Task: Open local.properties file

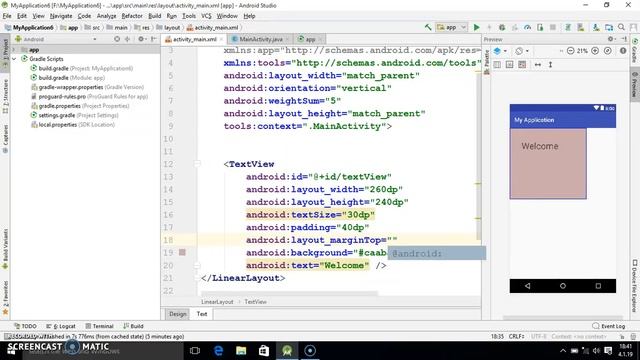Action: pos(73,124)
